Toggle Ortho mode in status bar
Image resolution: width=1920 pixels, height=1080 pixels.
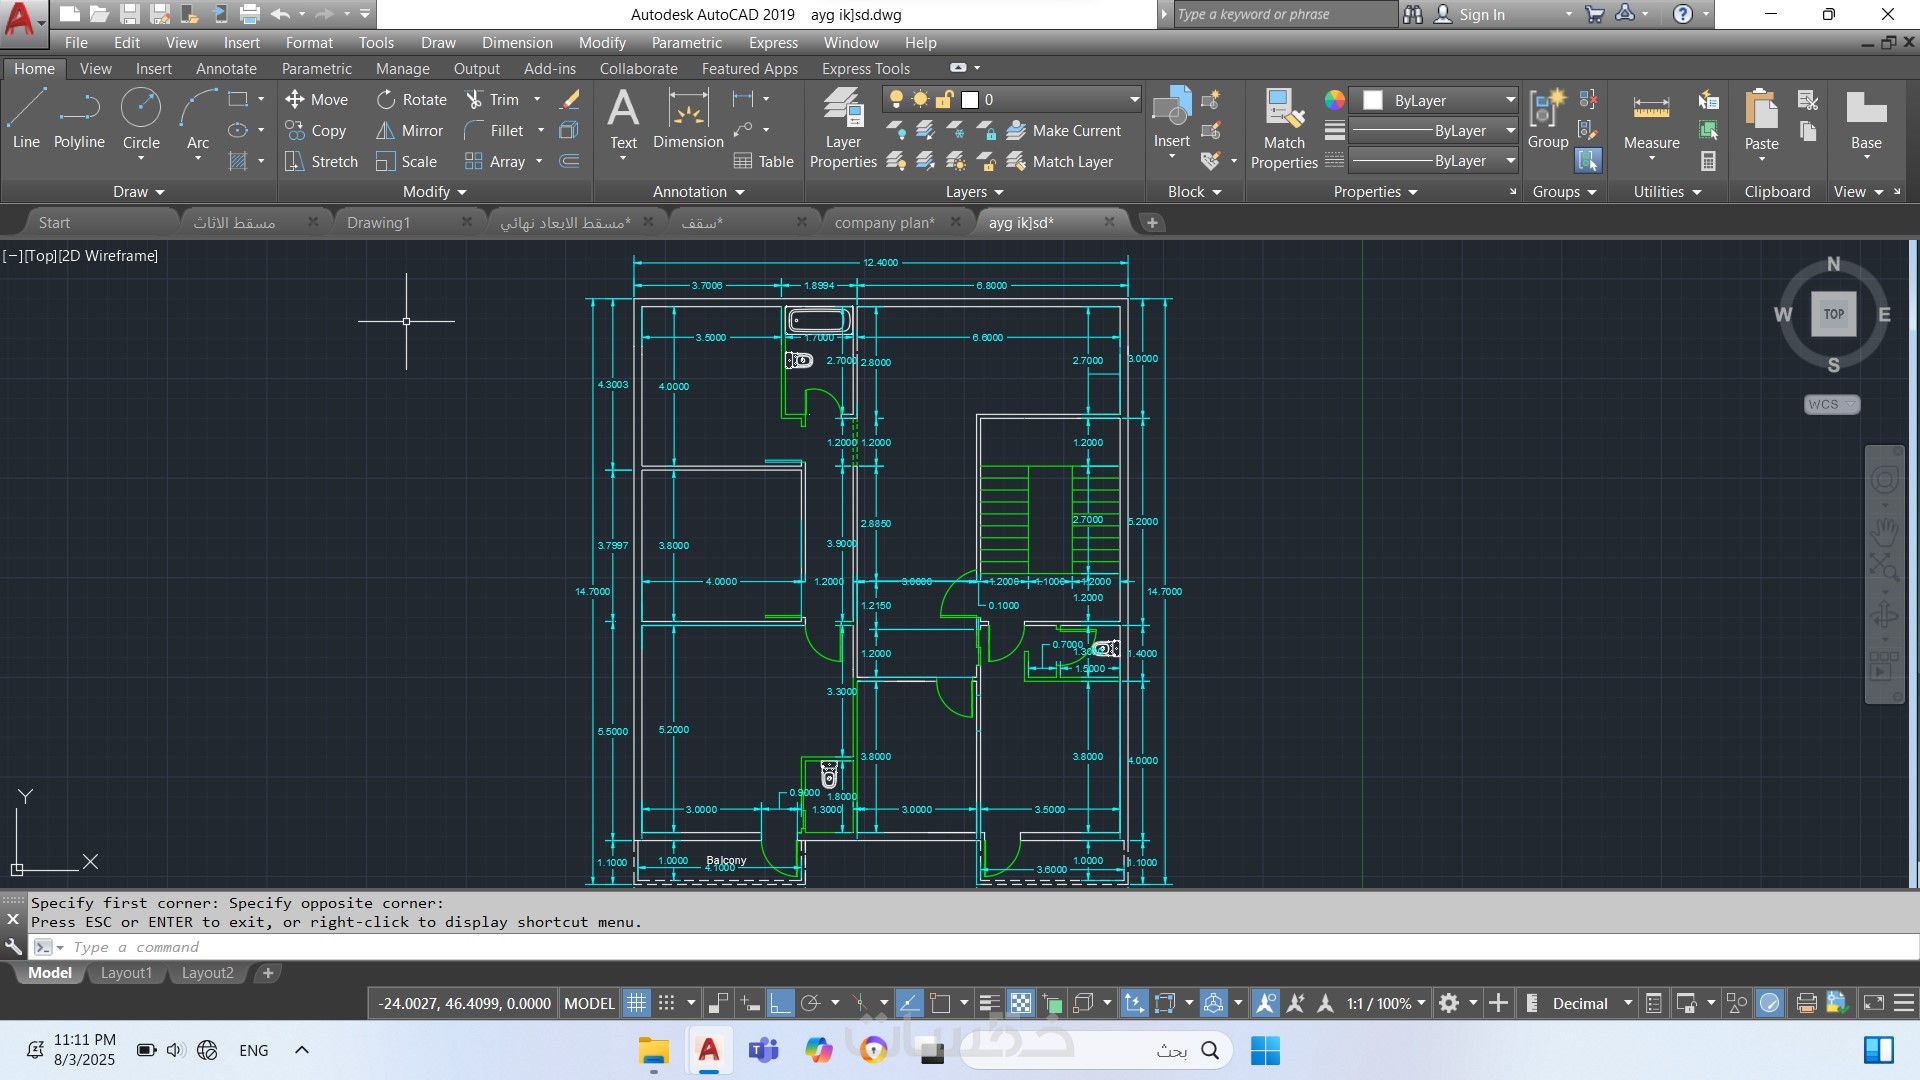780,1003
